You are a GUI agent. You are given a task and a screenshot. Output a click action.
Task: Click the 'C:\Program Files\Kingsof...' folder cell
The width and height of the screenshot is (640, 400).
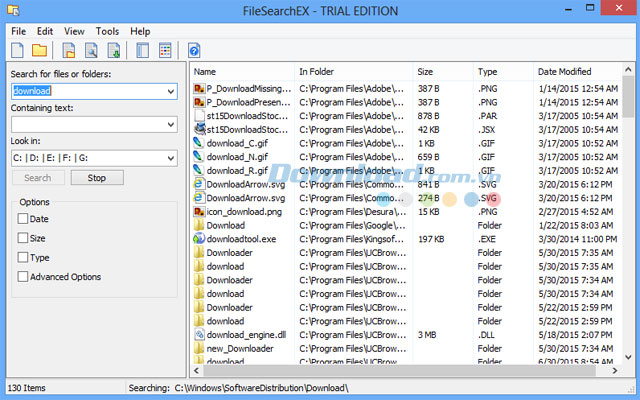pos(351,239)
